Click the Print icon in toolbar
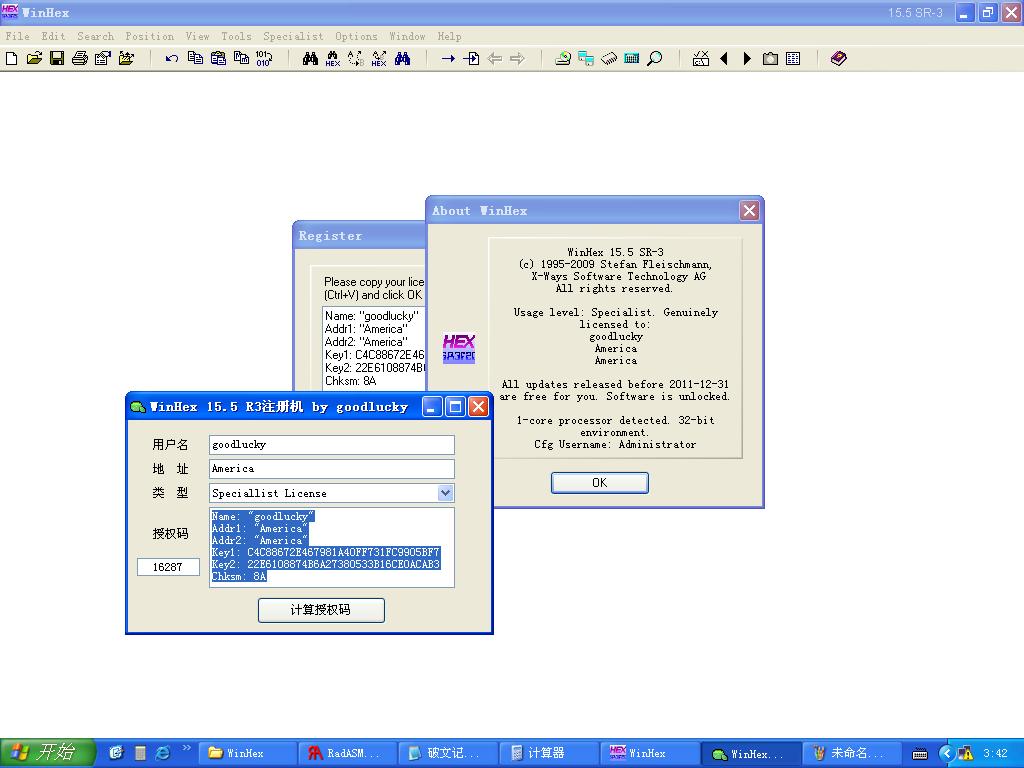The height and width of the screenshot is (768, 1024). (80, 59)
